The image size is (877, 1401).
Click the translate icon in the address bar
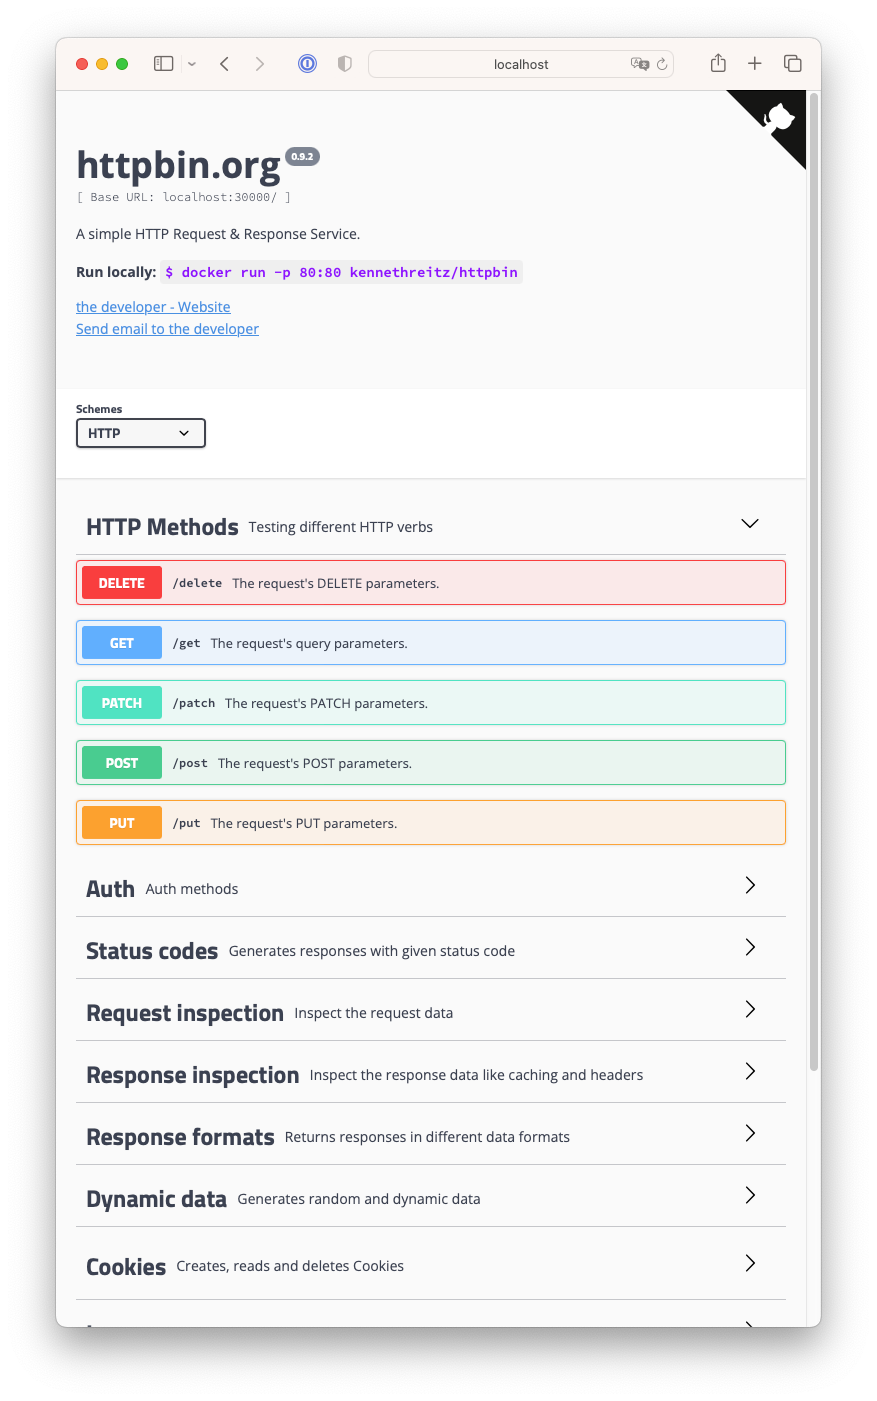coord(640,64)
